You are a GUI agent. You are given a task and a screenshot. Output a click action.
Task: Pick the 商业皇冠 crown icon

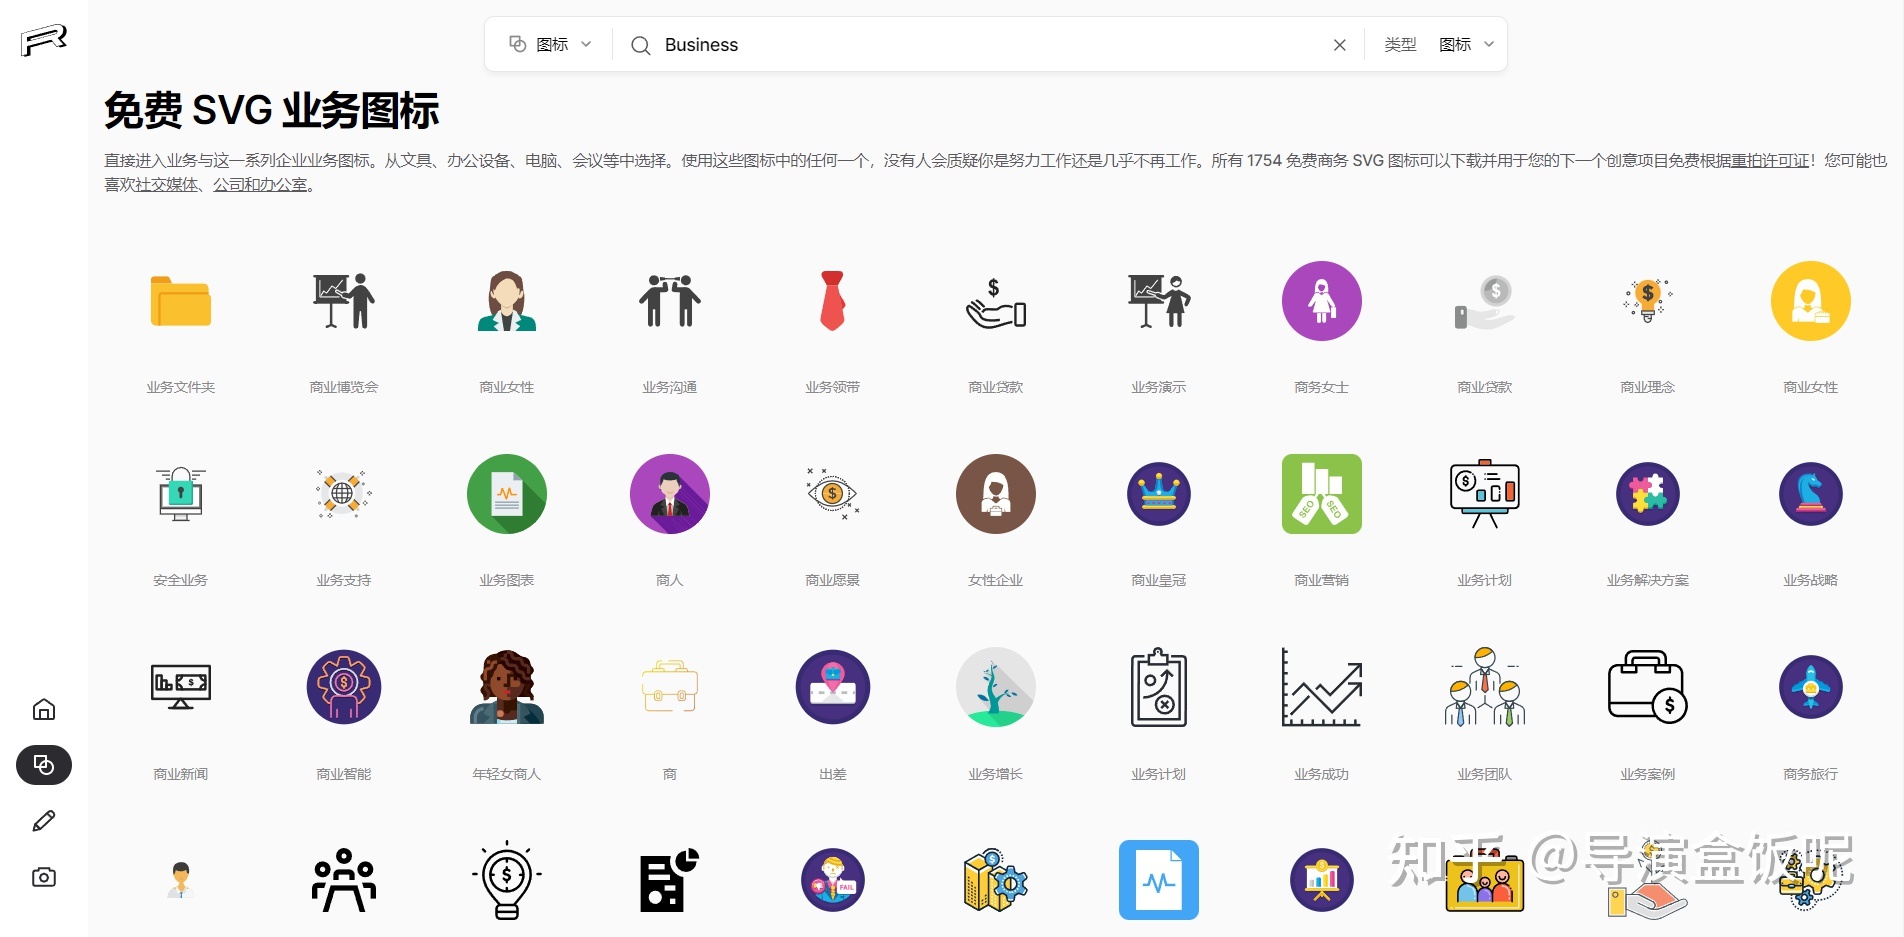tap(1159, 494)
